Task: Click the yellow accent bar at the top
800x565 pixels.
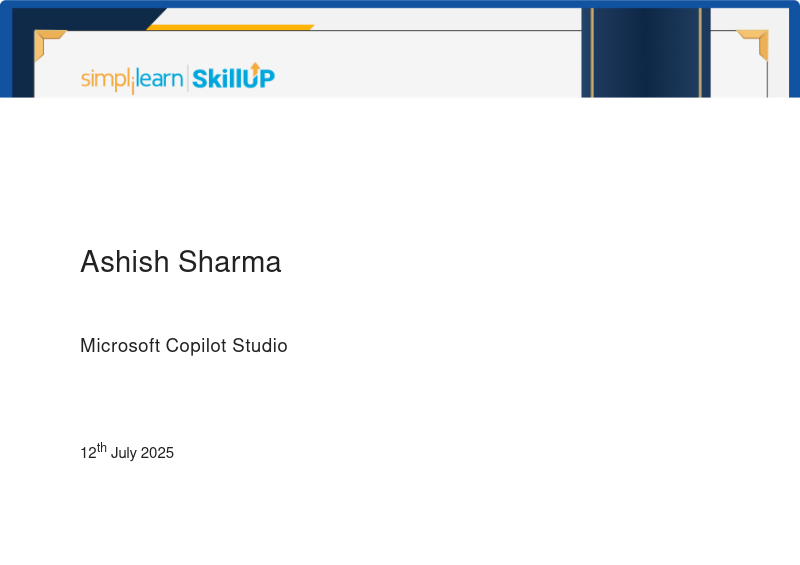Action: coord(230,27)
